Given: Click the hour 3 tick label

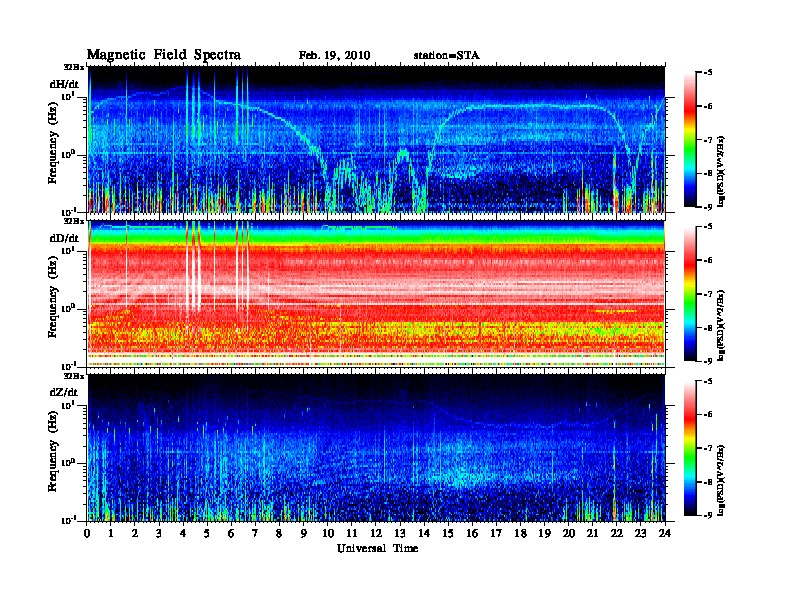Looking at the screenshot, I should pyautogui.click(x=159, y=533).
